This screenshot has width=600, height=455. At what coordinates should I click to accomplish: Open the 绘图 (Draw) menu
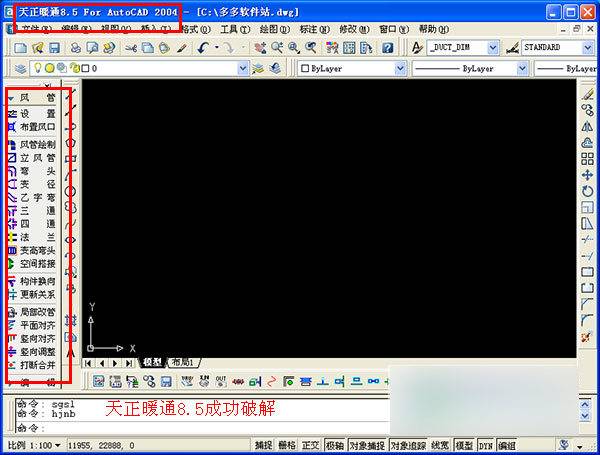click(x=275, y=29)
